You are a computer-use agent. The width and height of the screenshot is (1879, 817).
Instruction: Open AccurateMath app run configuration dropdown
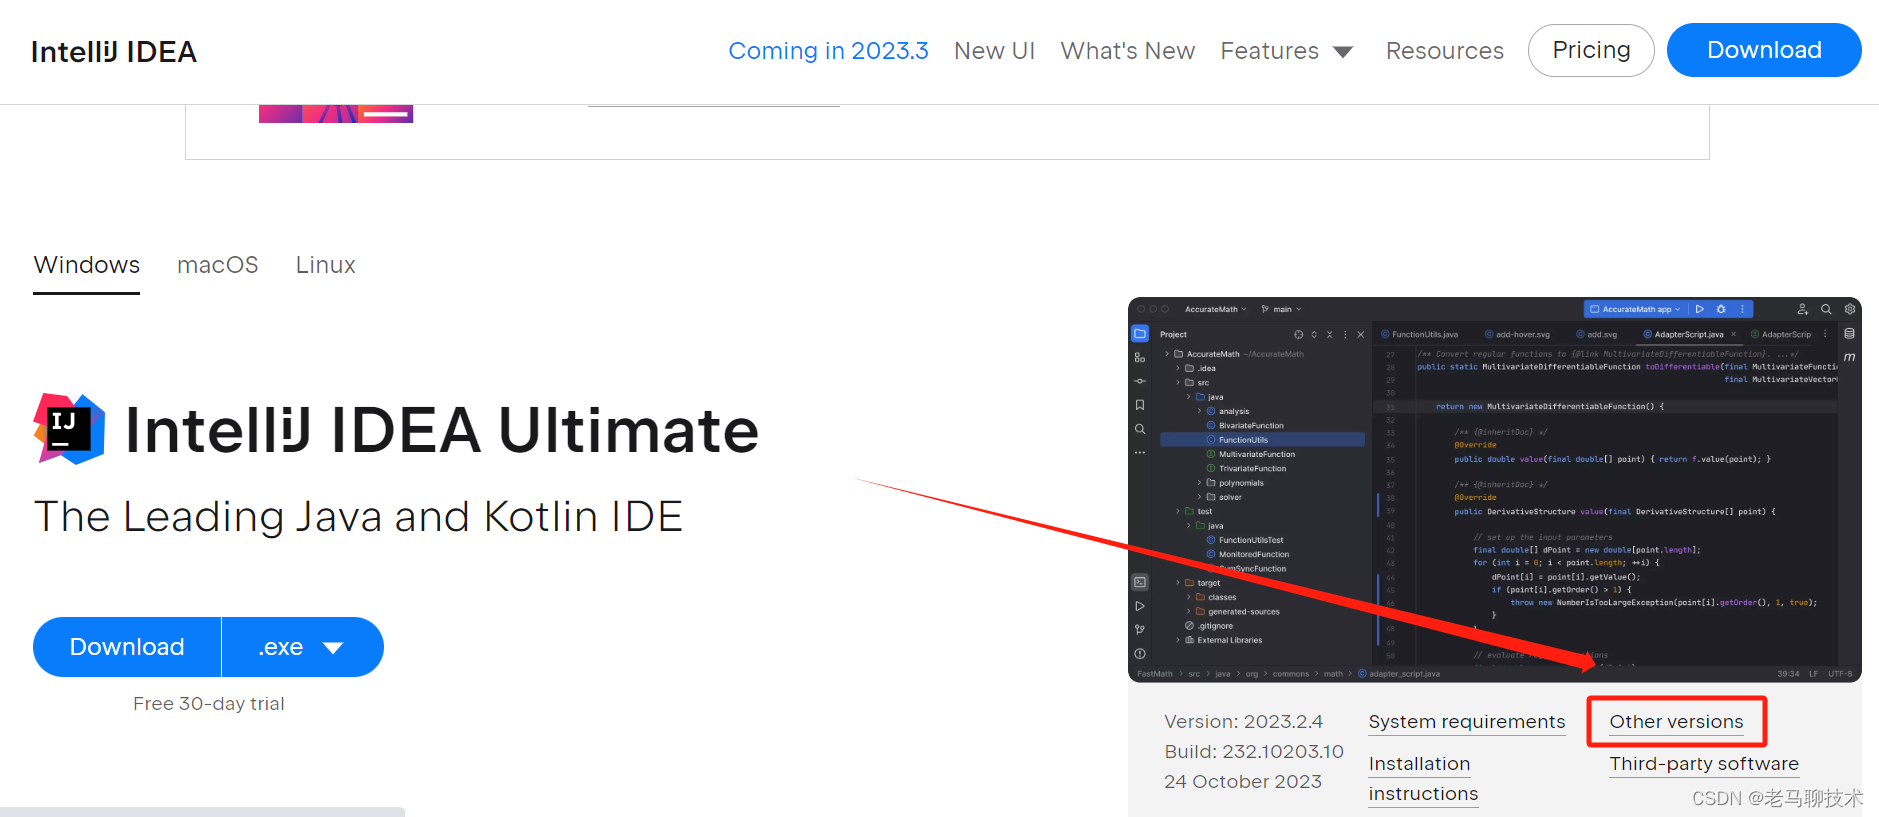pyautogui.click(x=1634, y=309)
